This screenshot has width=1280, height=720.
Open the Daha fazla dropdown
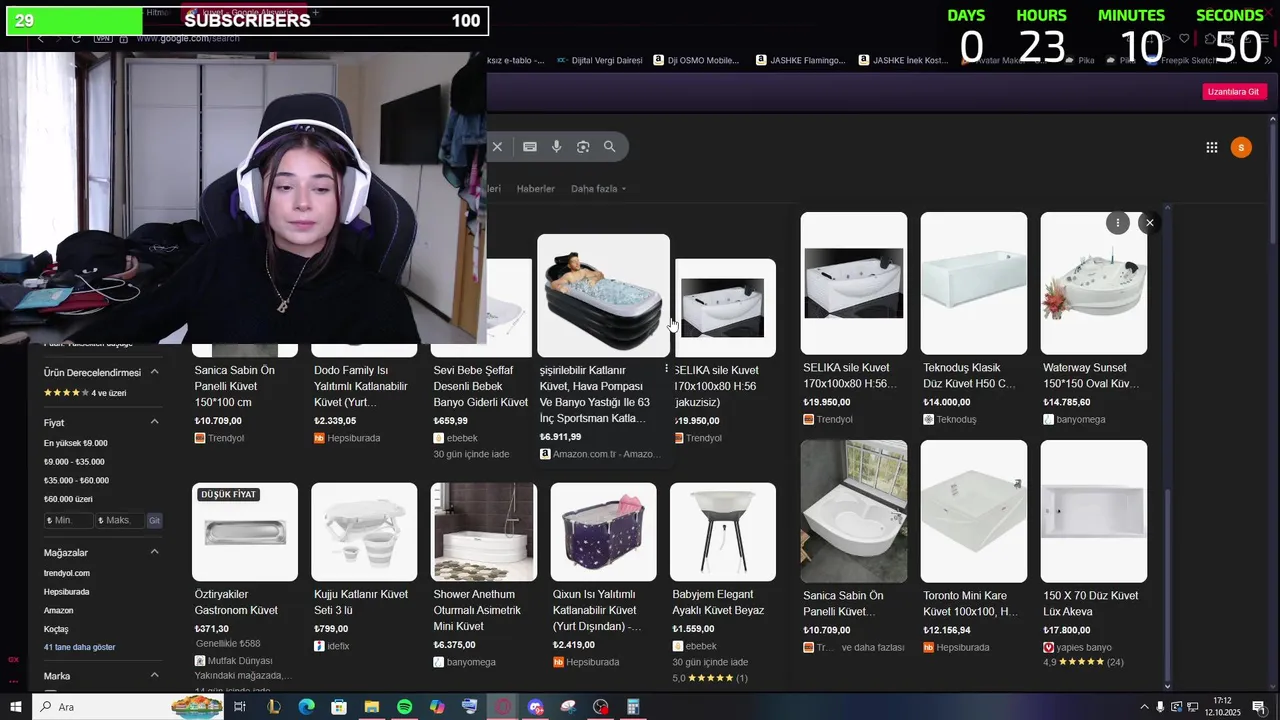(598, 188)
